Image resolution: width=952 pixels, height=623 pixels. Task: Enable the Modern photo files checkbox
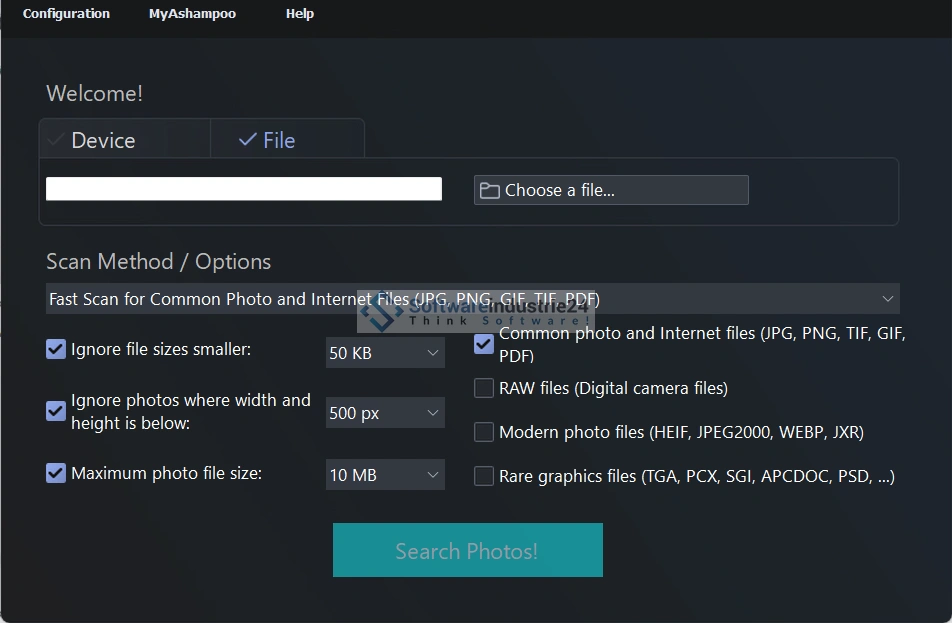(x=484, y=432)
